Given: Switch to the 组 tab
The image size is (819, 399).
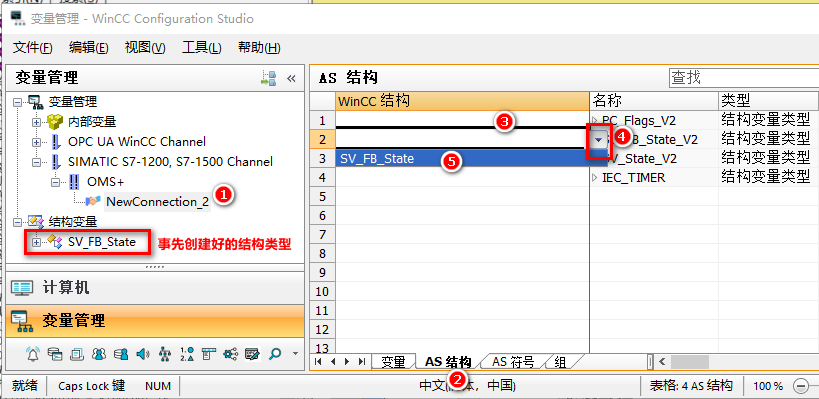Looking at the screenshot, I should coord(559,361).
